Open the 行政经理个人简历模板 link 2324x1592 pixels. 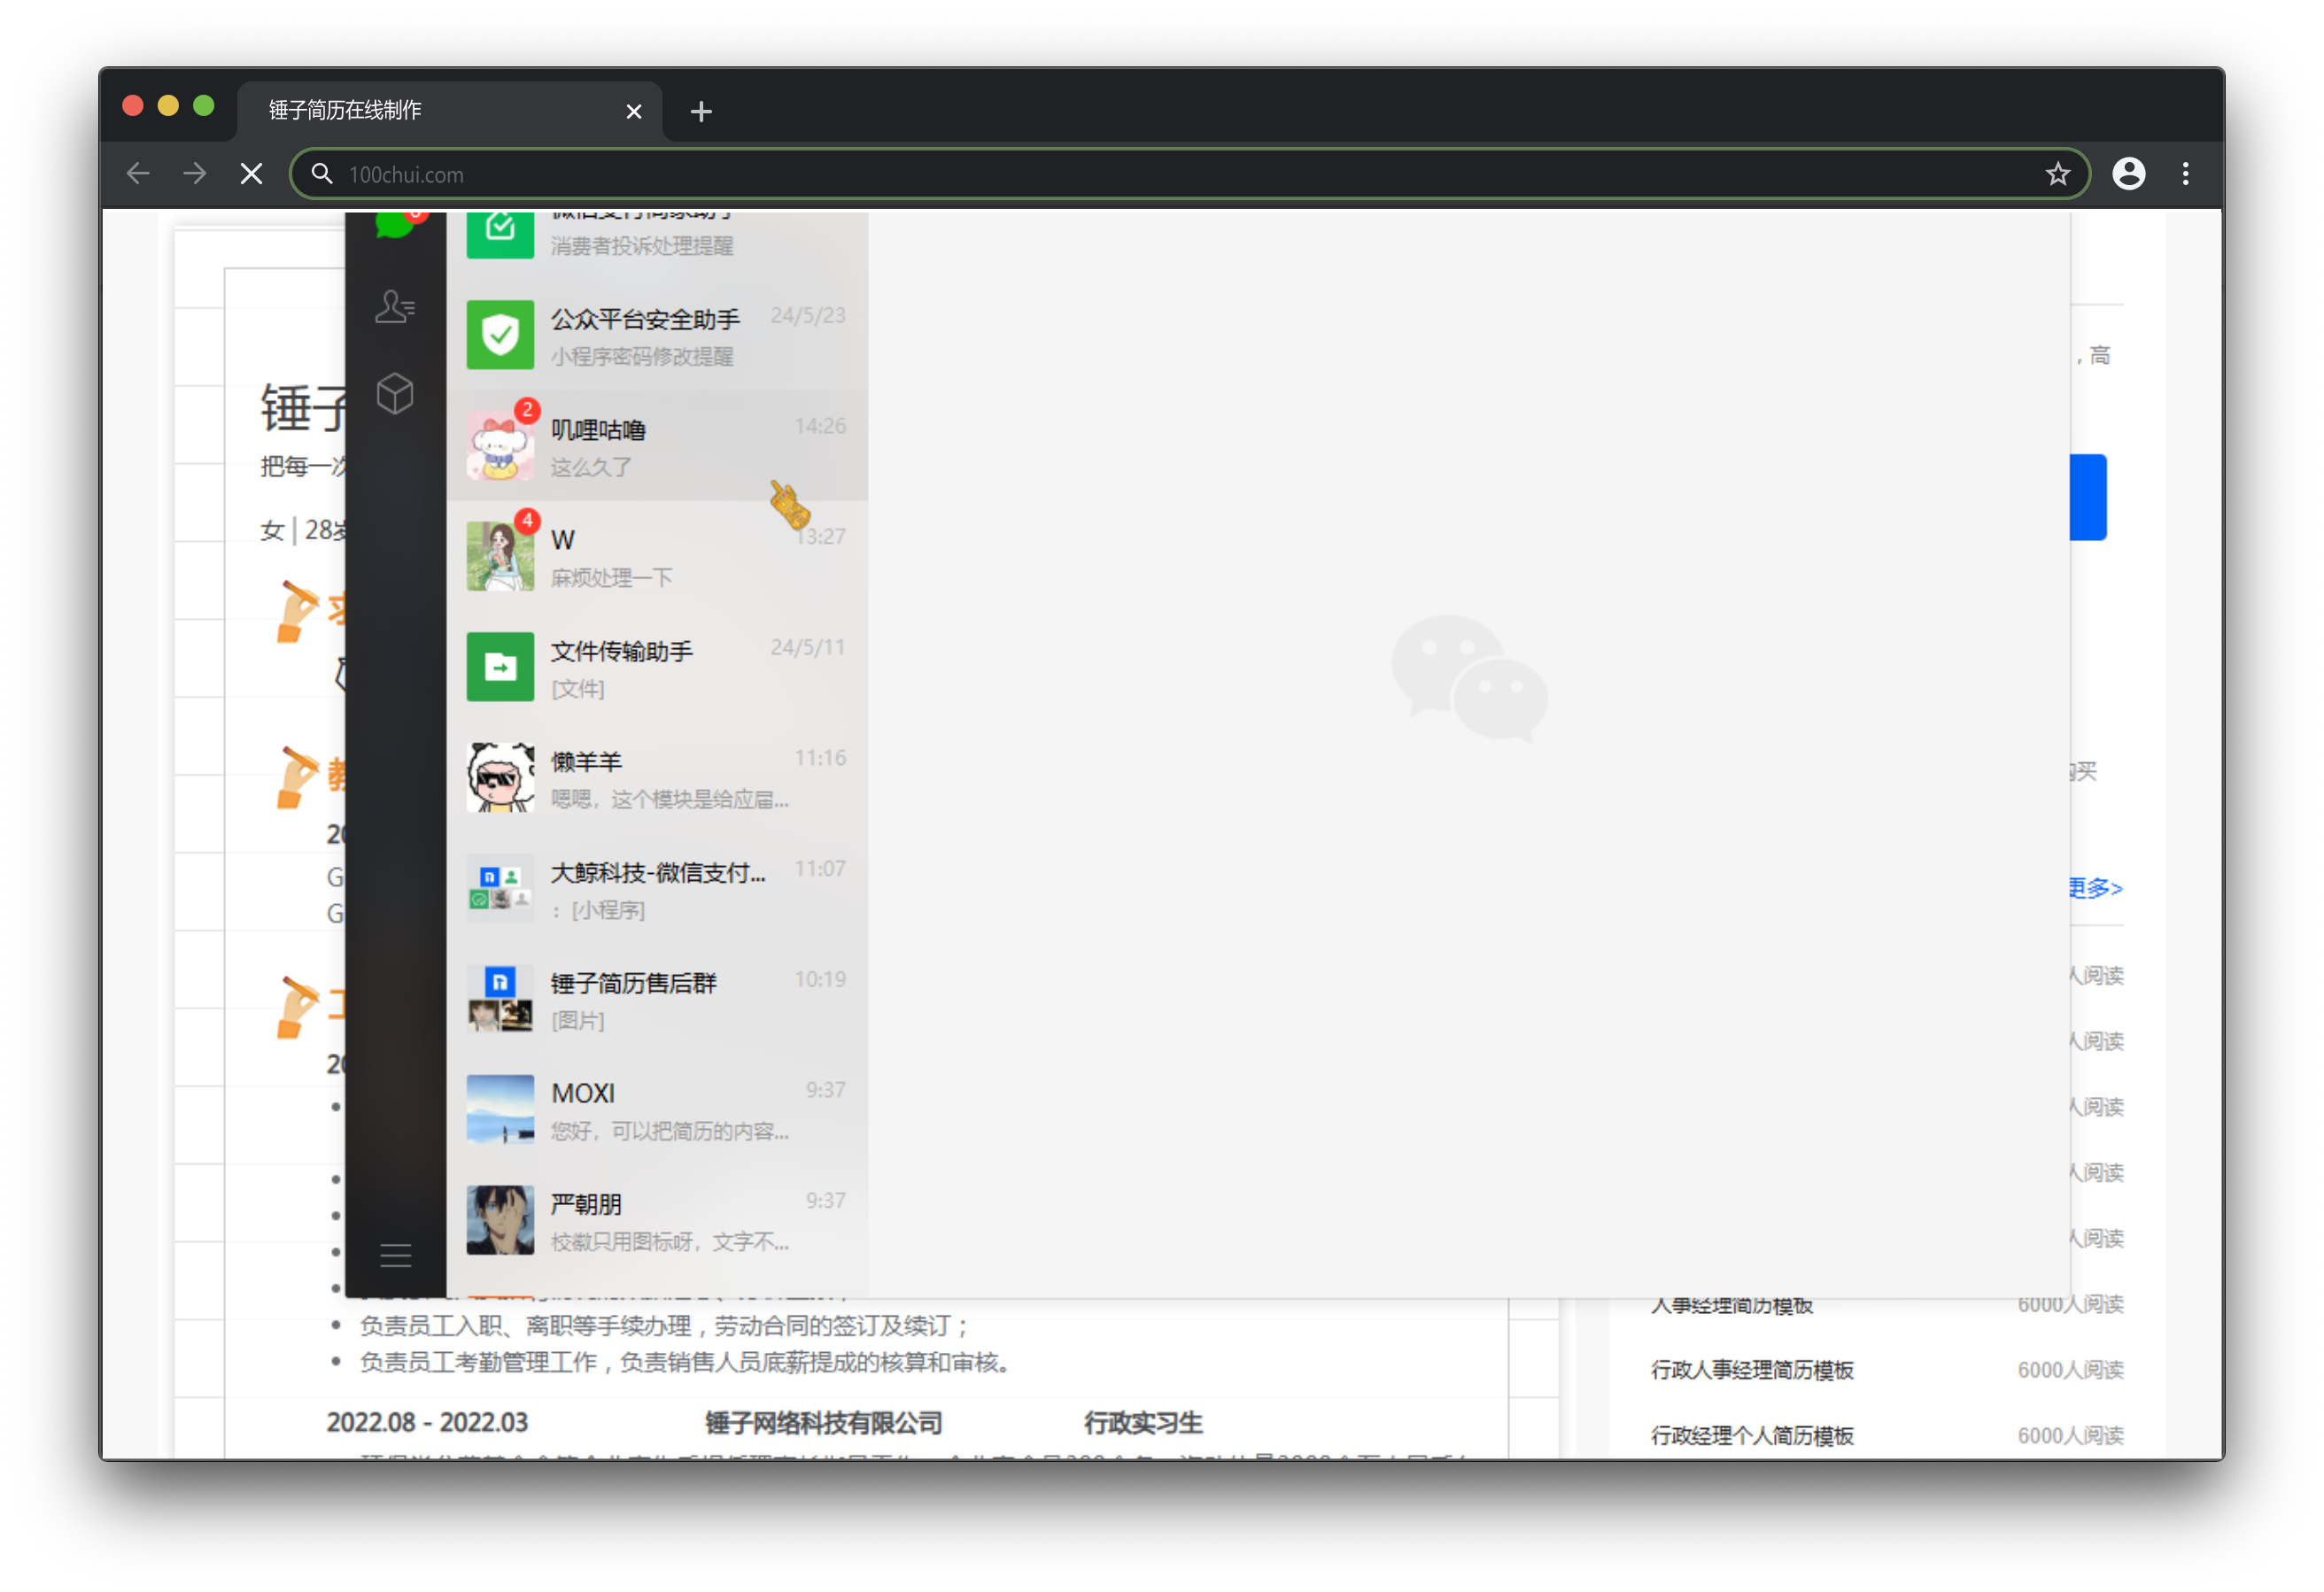pos(1752,1436)
